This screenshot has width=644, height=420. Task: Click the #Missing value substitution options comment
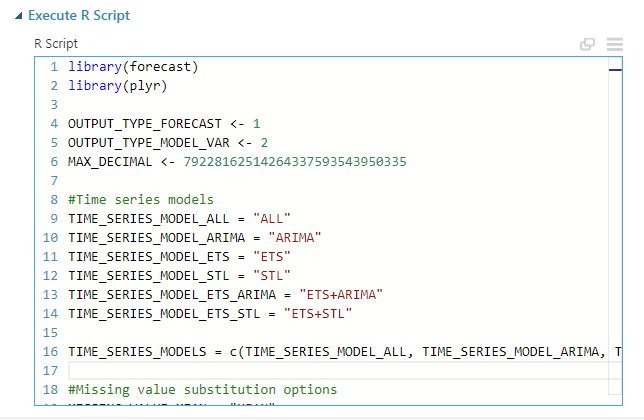click(202, 390)
